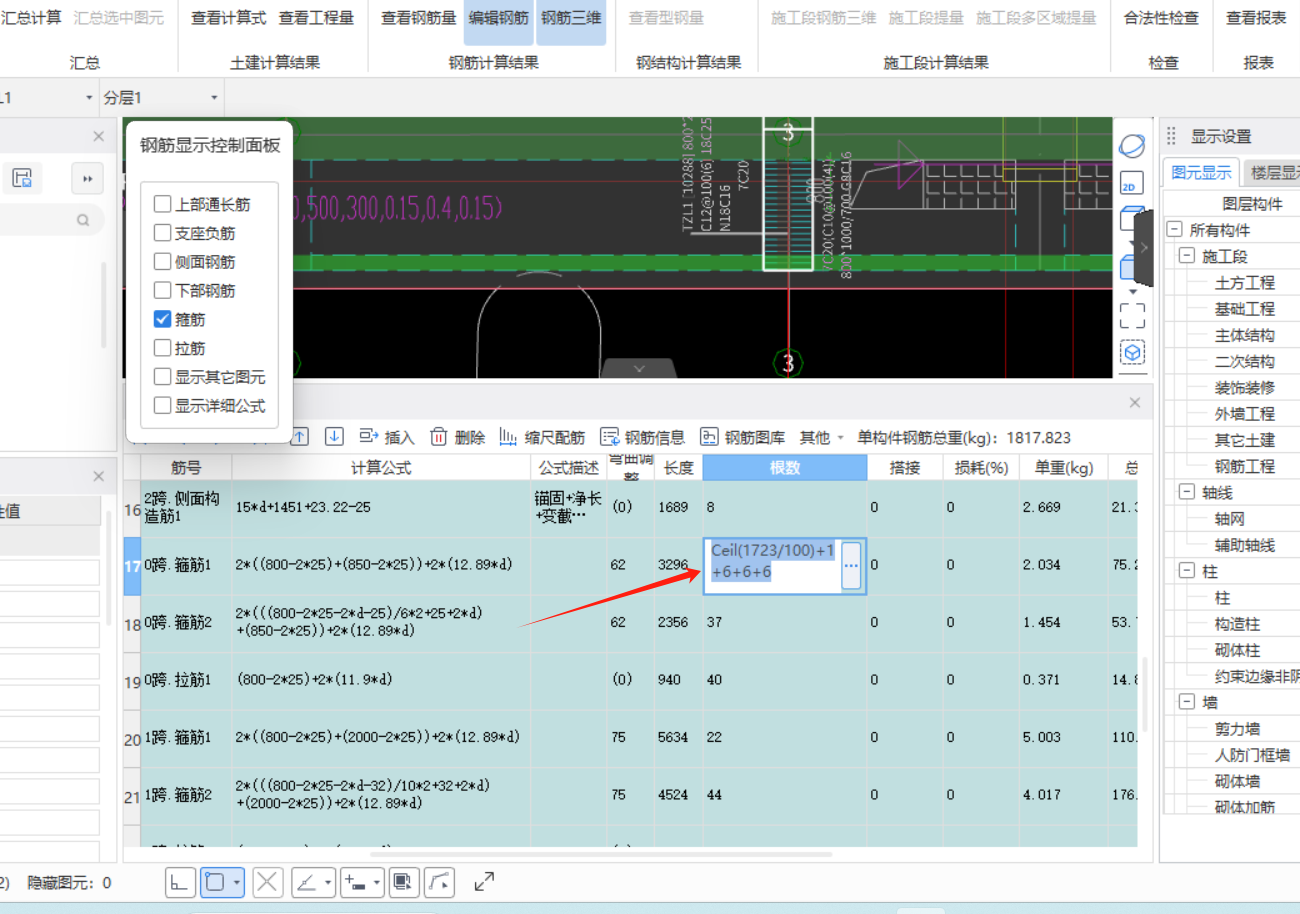The image size is (1300, 914).
Task: Click 查看计算式 button
Action: click(x=229, y=18)
